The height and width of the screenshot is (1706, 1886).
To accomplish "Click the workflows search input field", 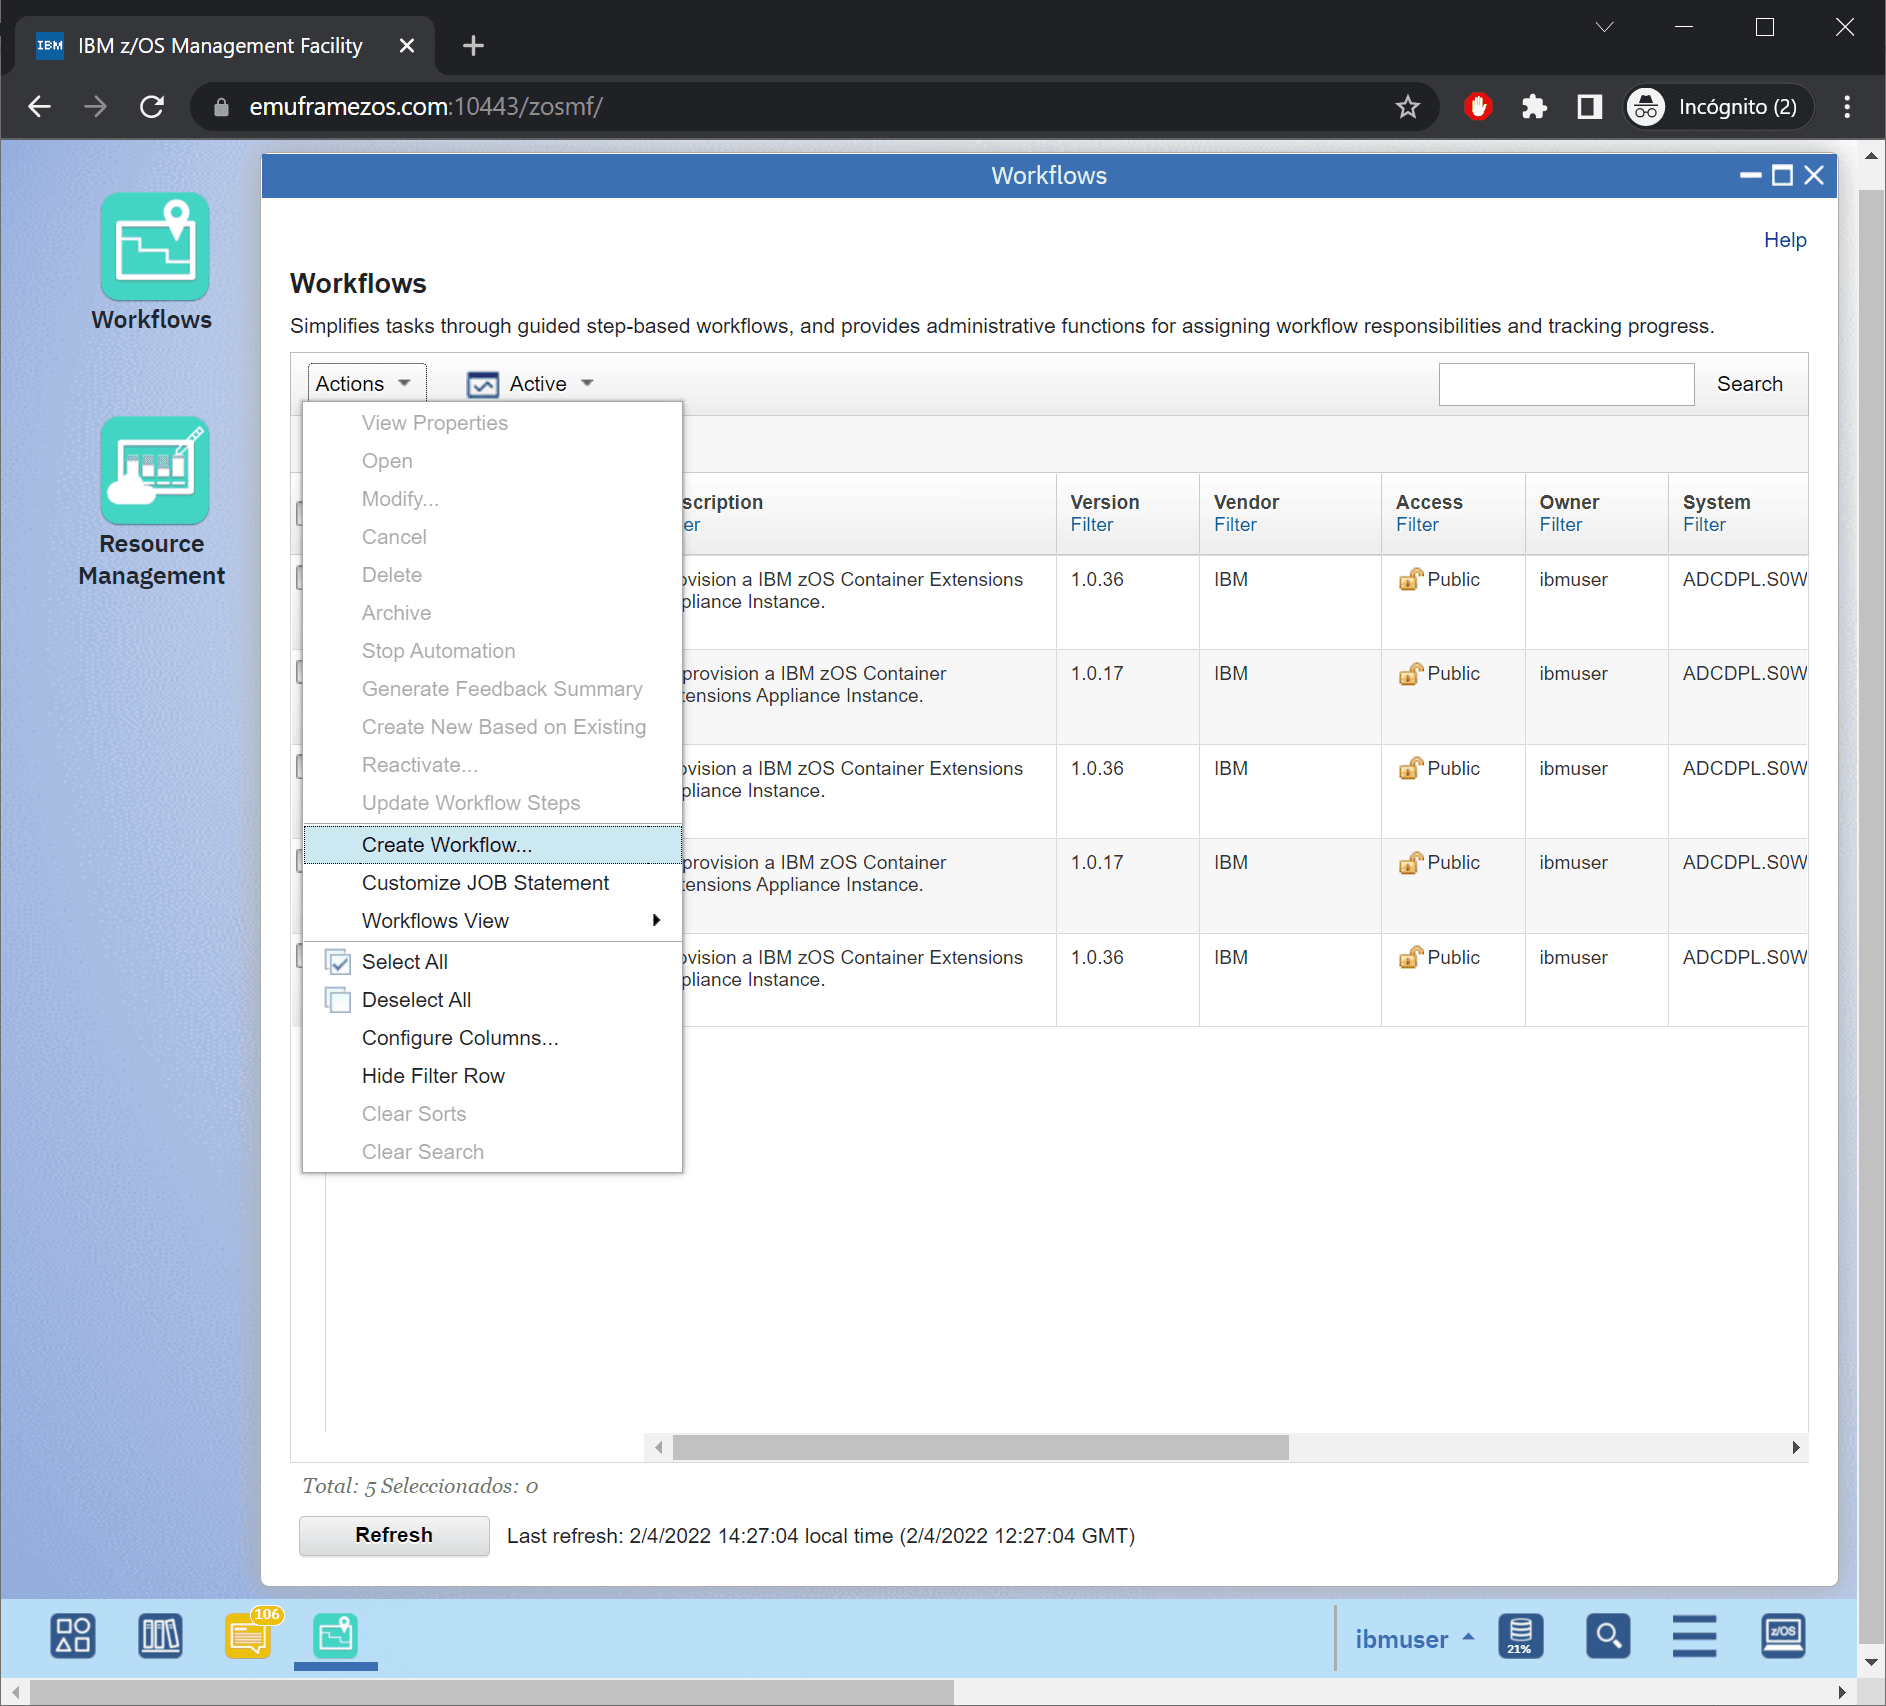I will click(x=1565, y=384).
